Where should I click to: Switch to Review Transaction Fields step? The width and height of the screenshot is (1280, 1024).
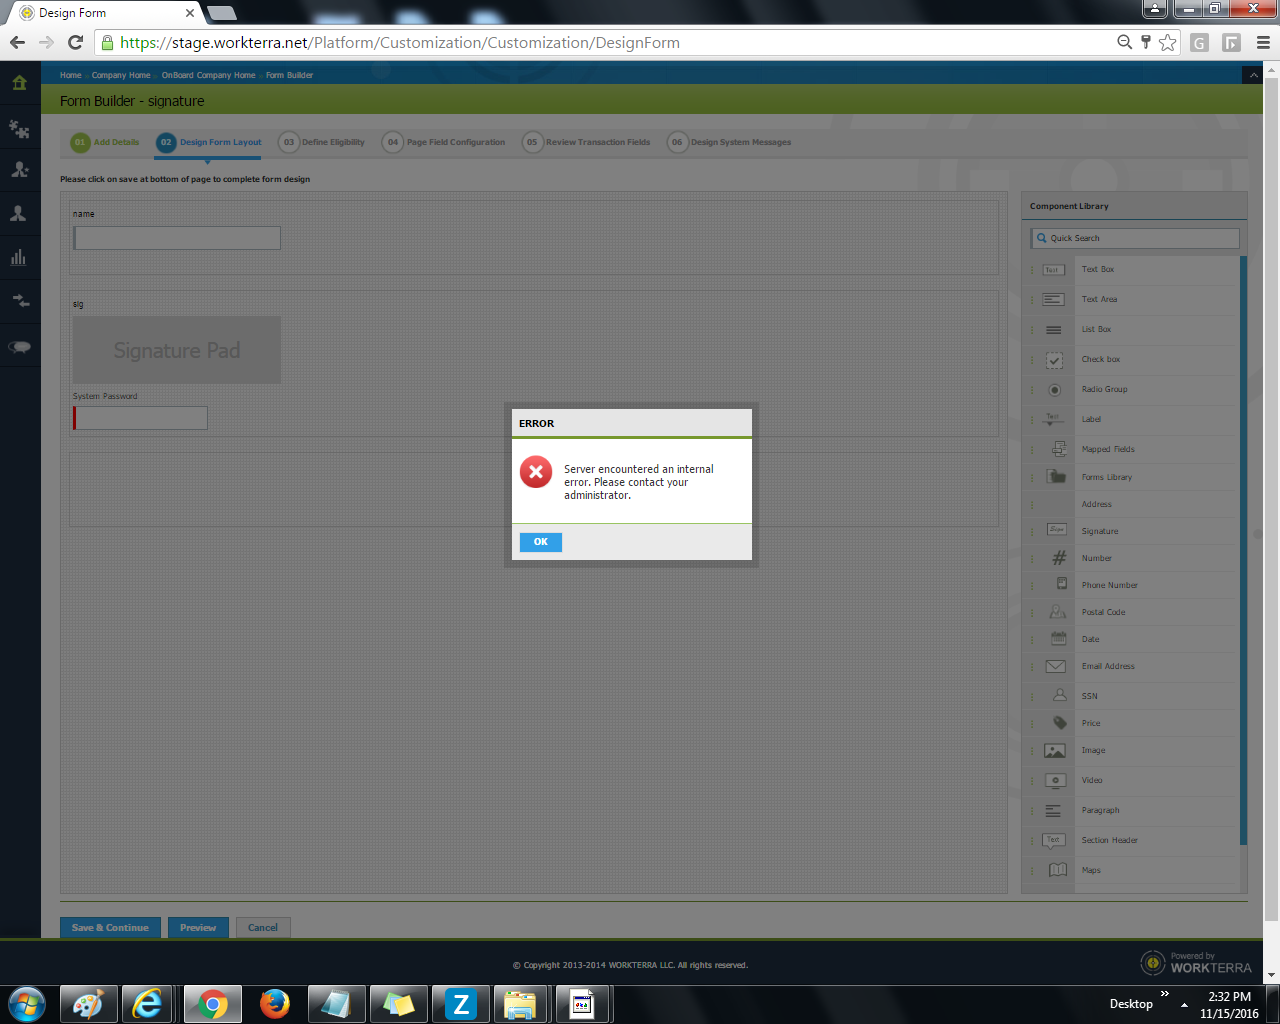pyautogui.click(x=587, y=143)
